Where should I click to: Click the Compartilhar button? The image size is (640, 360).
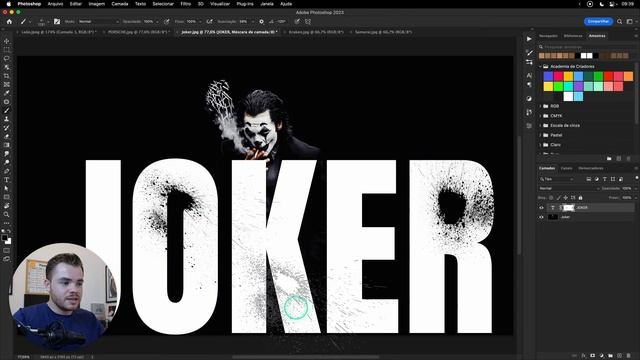point(598,22)
